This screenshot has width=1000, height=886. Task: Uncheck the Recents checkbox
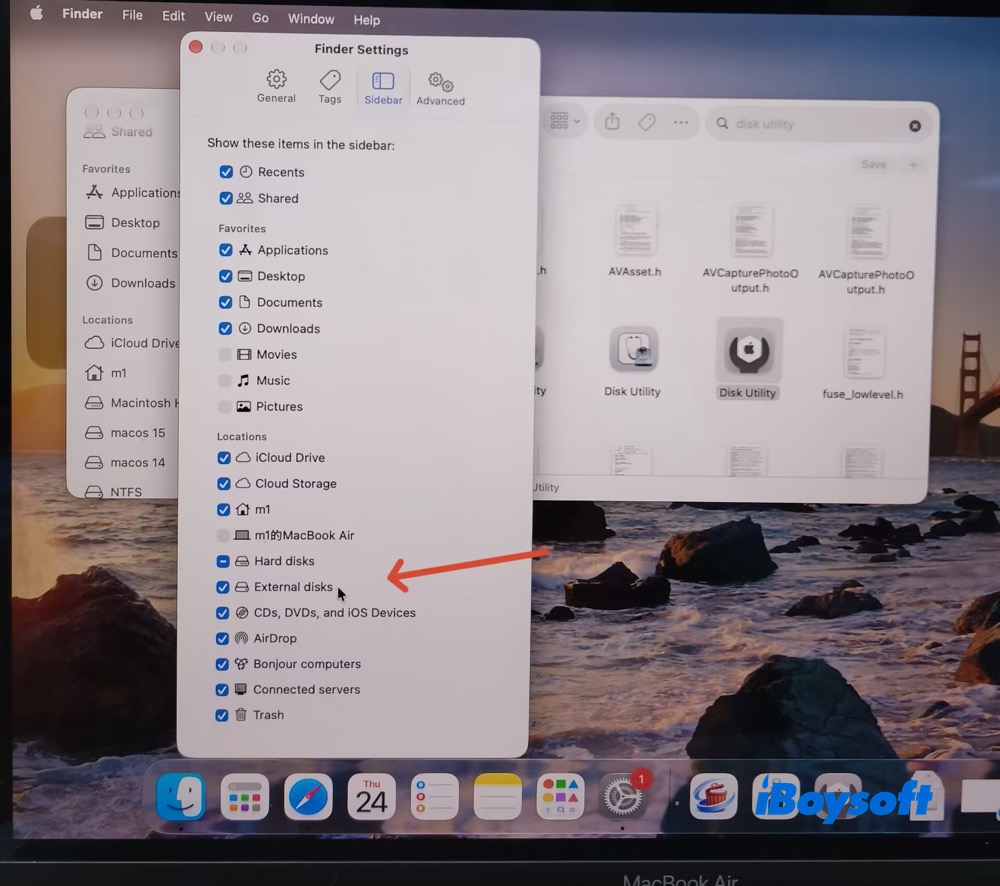point(226,172)
